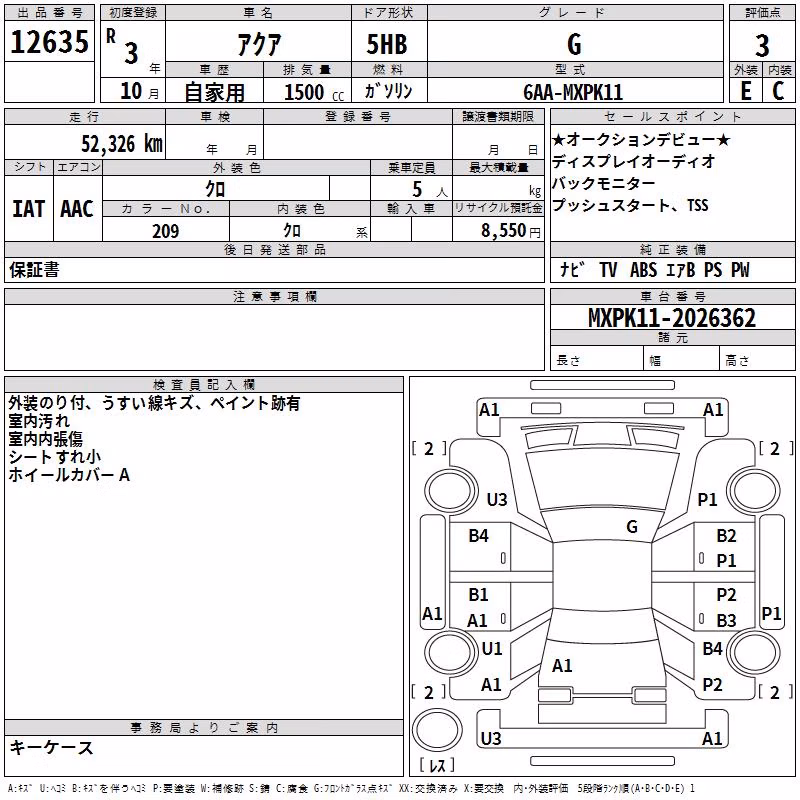Click the front-left wheel circle in diagram
Viewport: 800px width, 800px height.
pyautogui.click(x=450, y=491)
